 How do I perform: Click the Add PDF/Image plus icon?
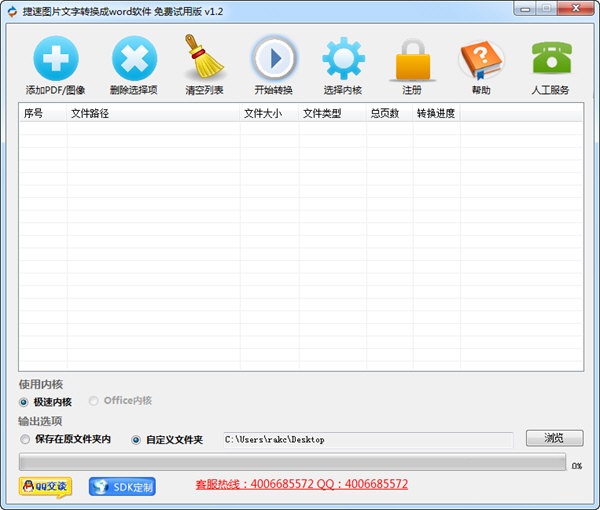(56, 58)
